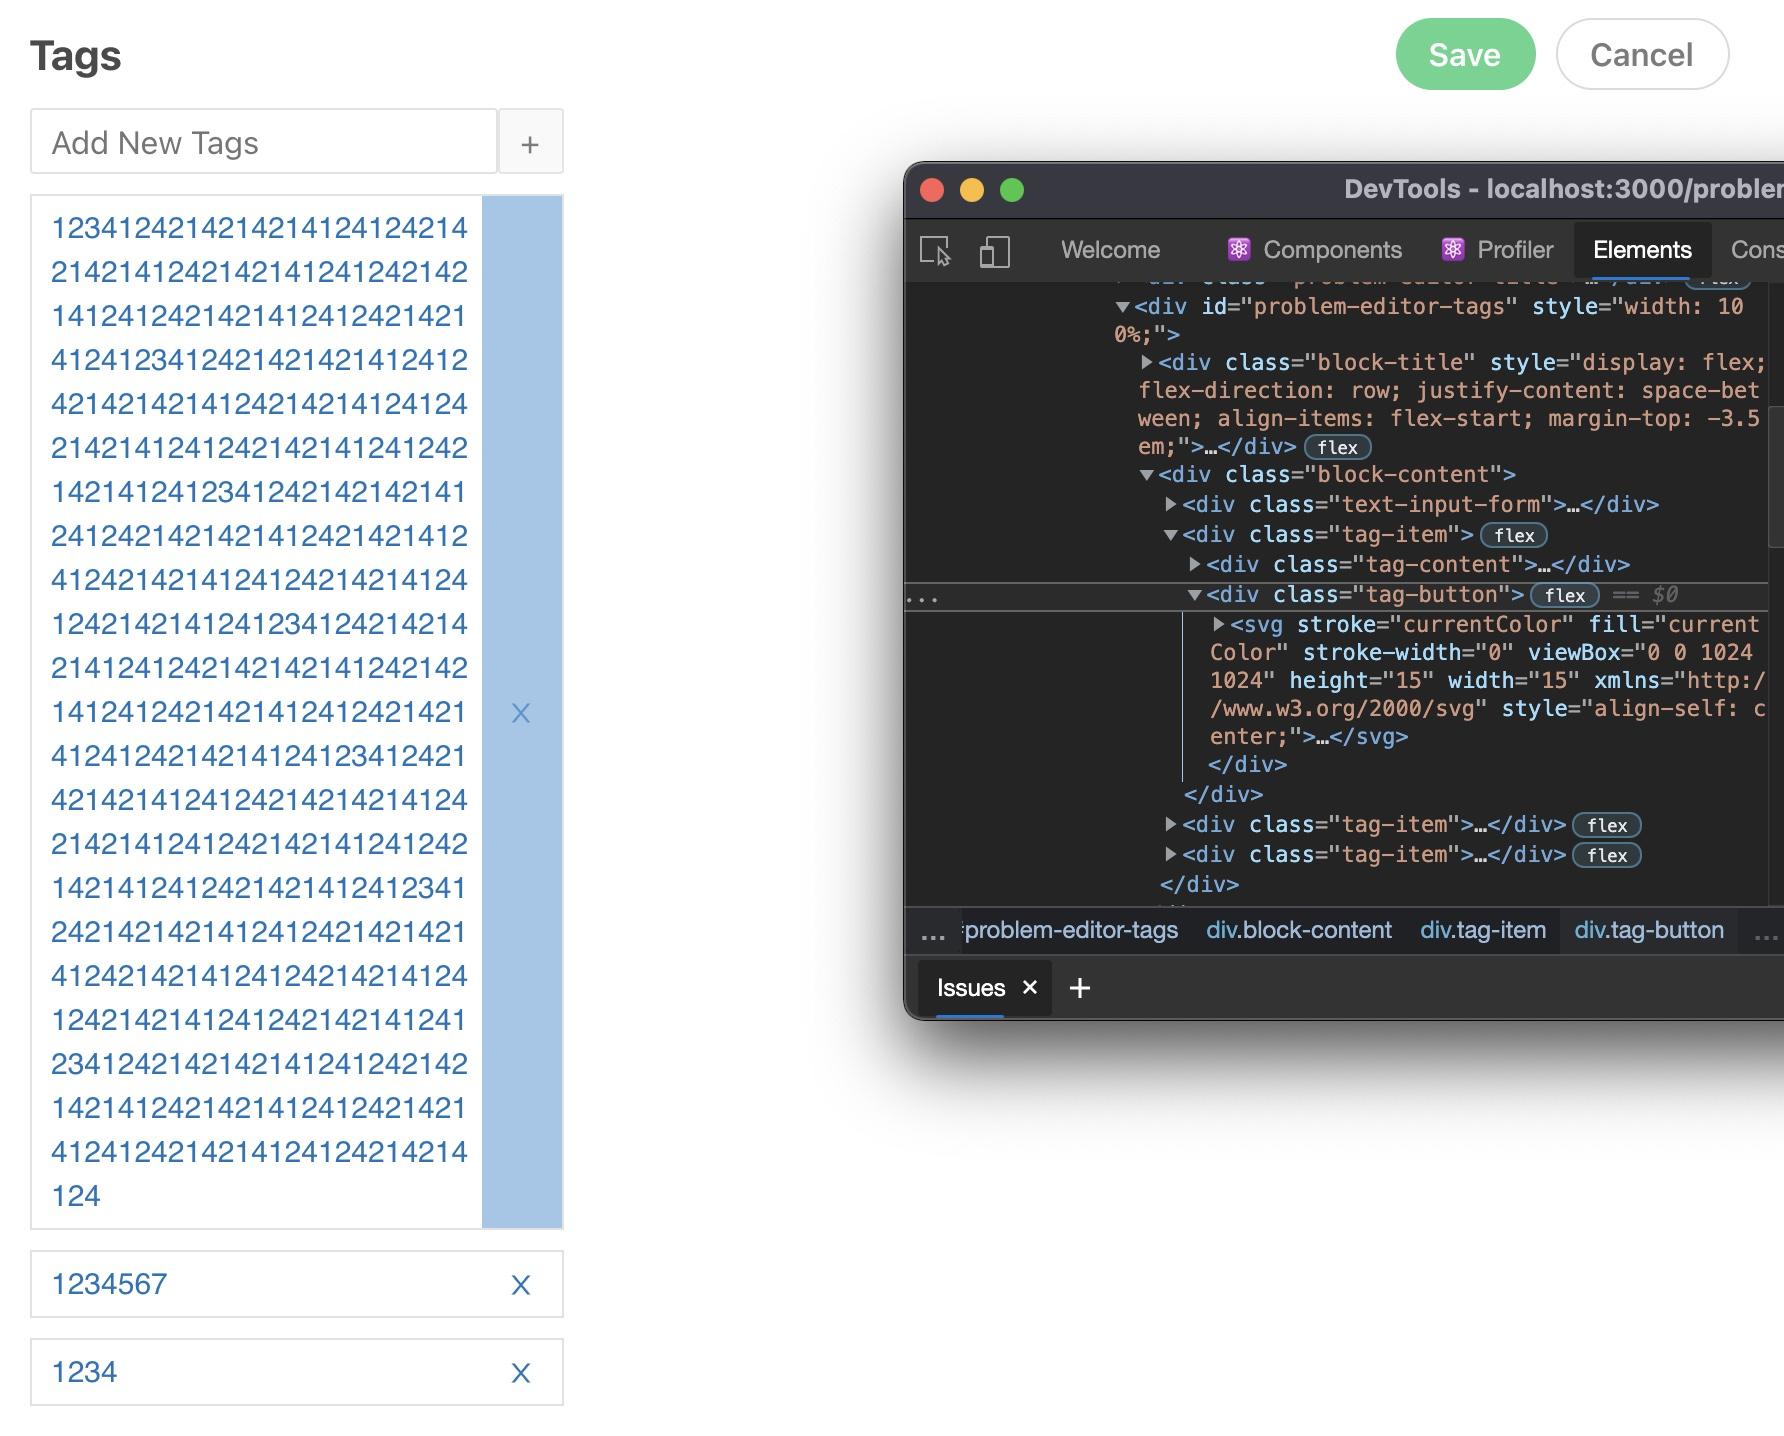
Task: Expand the tag-content div node
Action: pyautogui.click(x=1195, y=564)
